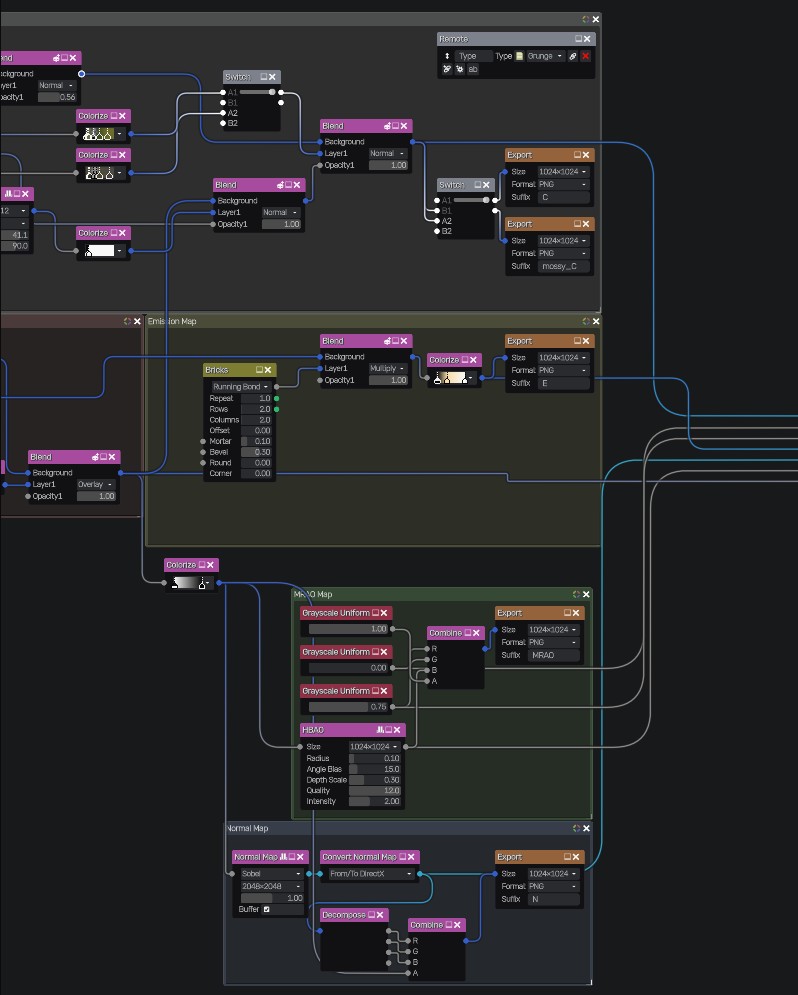This screenshot has width=798, height=995.
Task: Open the Grunge dropdown in Remote node
Action: tap(545, 56)
